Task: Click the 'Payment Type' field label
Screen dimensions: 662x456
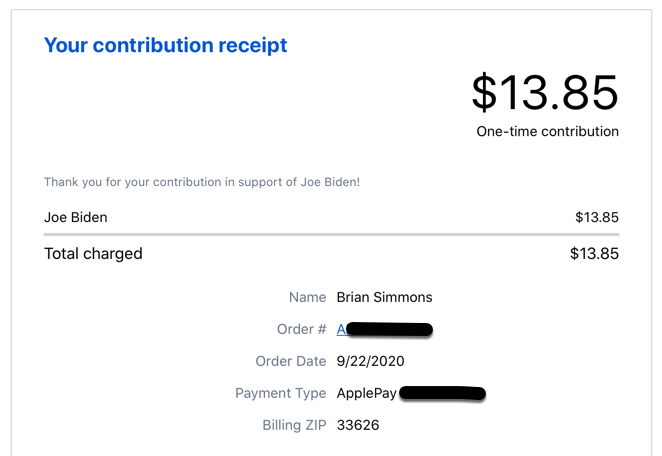Action: [281, 393]
